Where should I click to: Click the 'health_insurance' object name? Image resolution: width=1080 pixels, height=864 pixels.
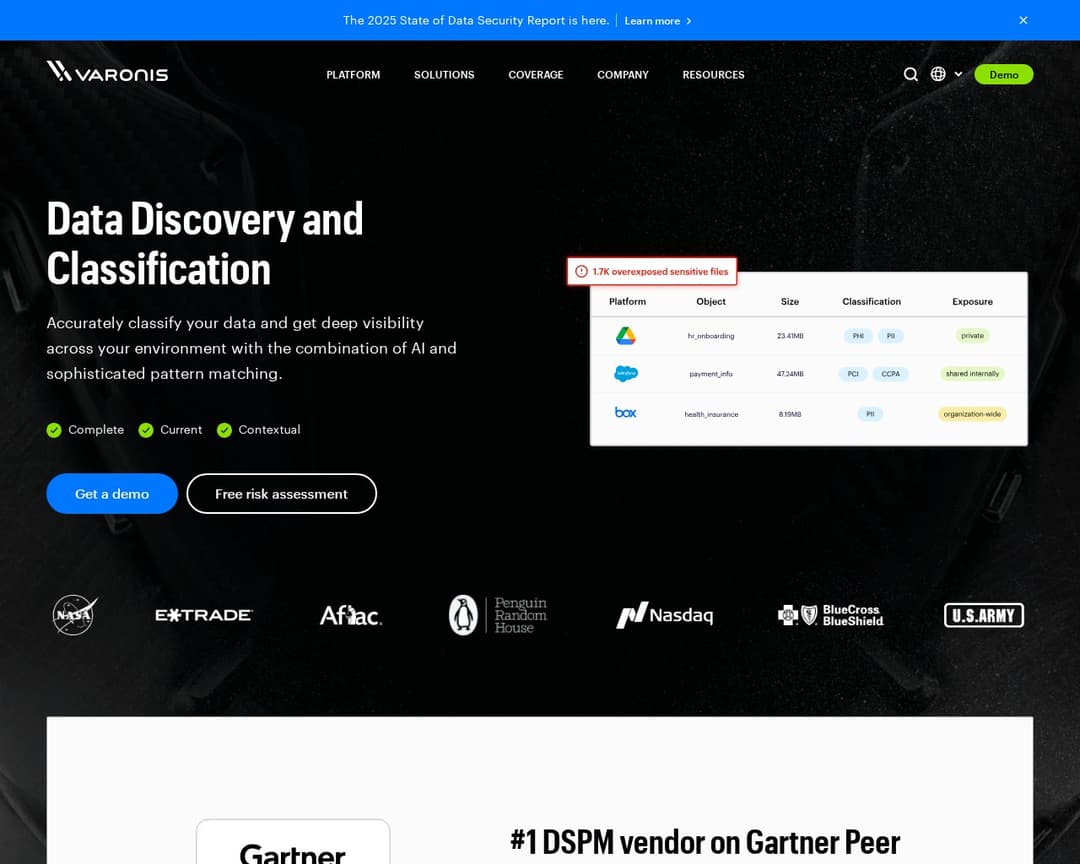pos(712,414)
